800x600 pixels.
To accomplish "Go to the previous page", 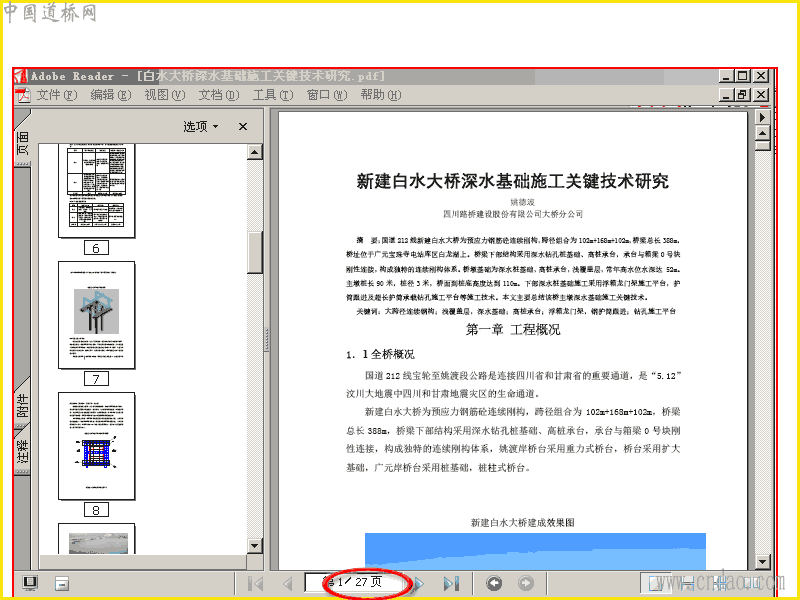I will (x=288, y=583).
